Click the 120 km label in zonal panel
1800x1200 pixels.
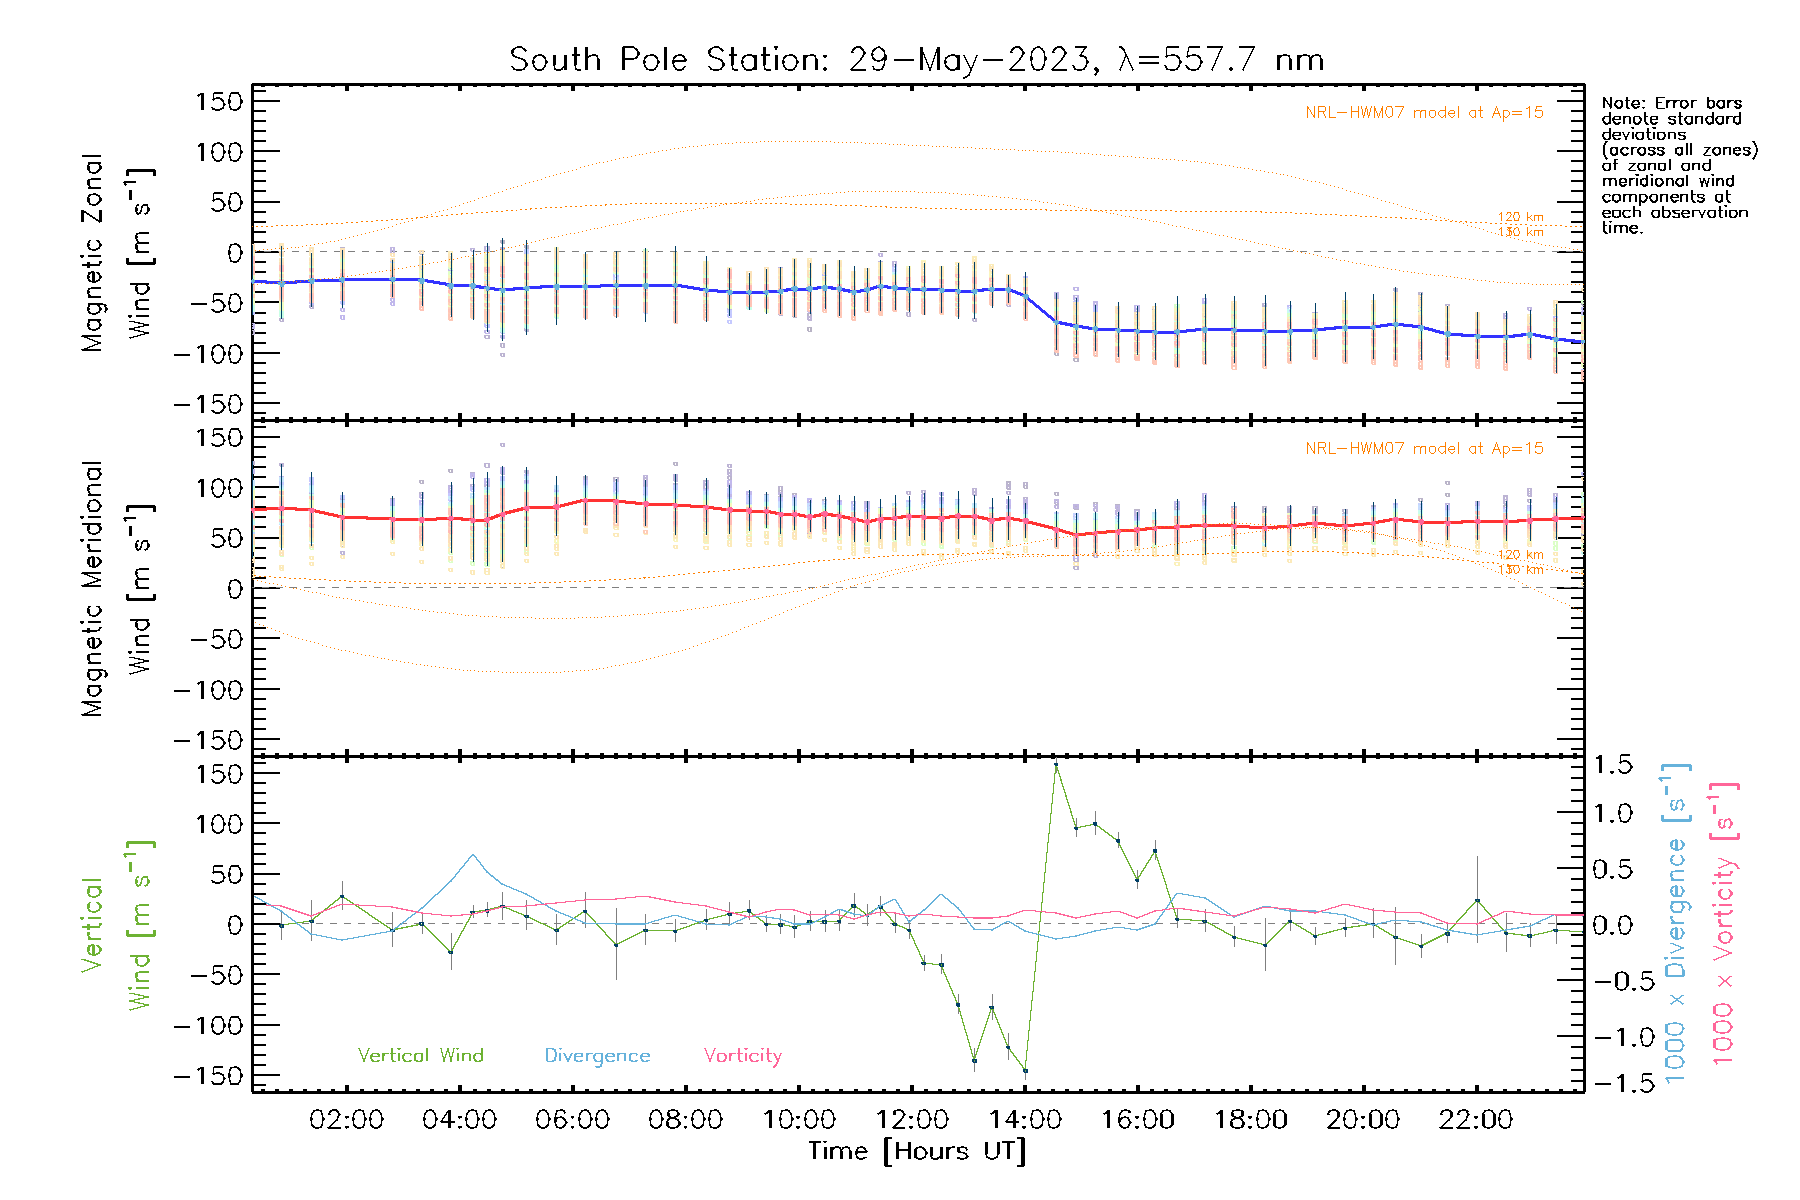pyautogui.click(x=1520, y=217)
